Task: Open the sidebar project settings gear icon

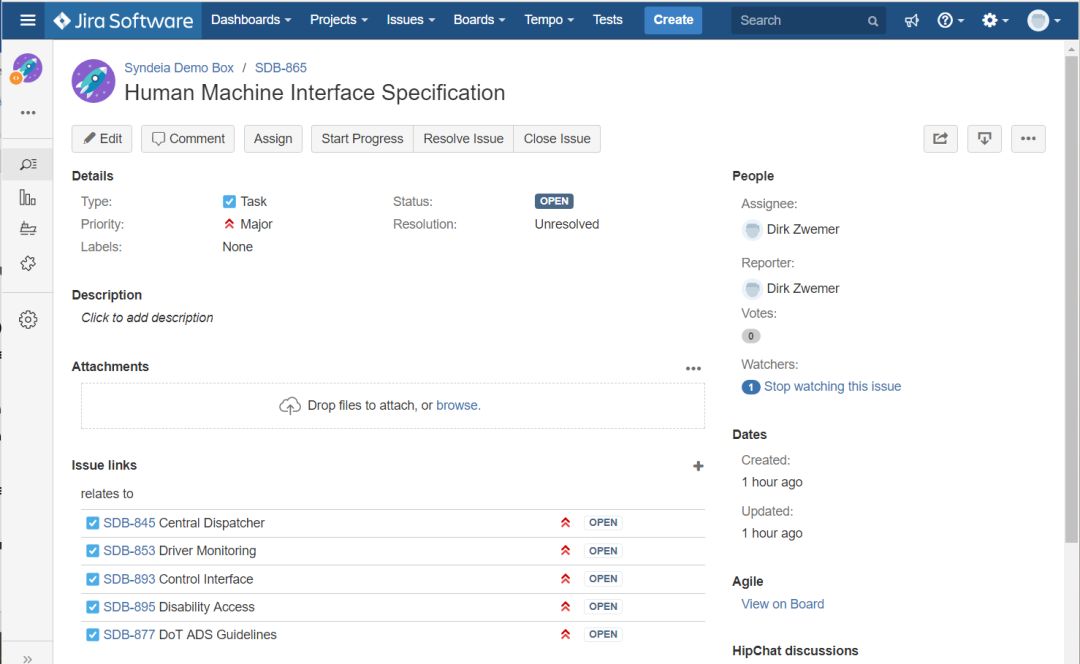Action: 28,320
